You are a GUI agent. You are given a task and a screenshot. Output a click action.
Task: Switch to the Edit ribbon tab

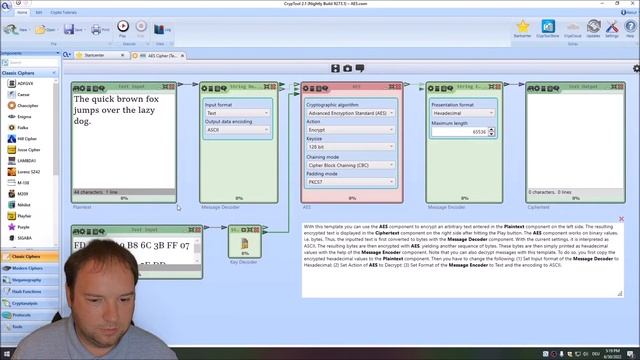(39, 13)
